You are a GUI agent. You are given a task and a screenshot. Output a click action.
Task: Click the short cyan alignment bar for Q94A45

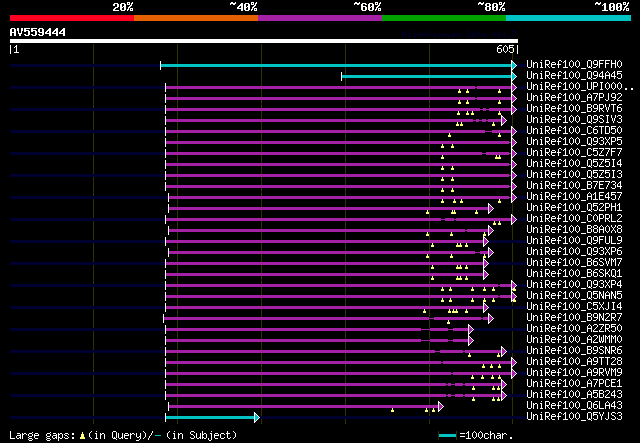point(429,76)
